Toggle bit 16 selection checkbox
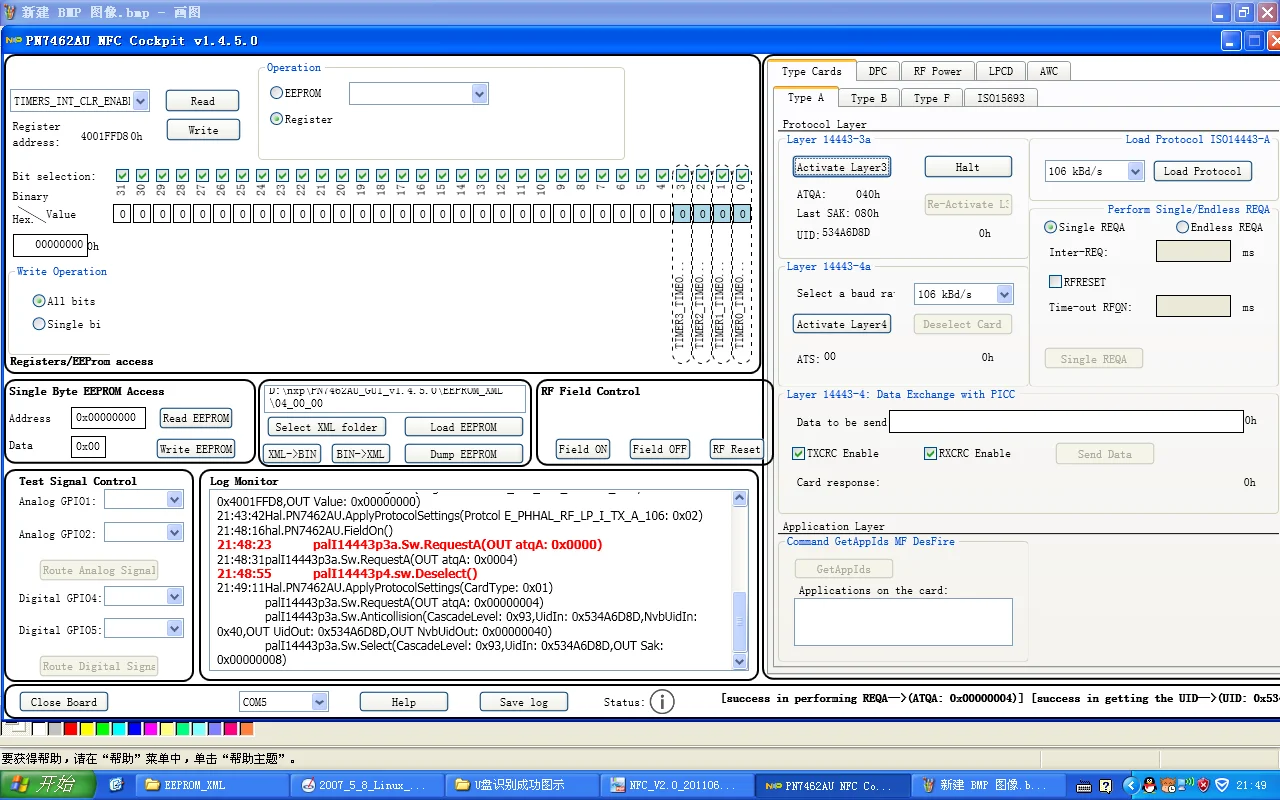The height and width of the screenshot is (800, 1280). click(422, 176)
